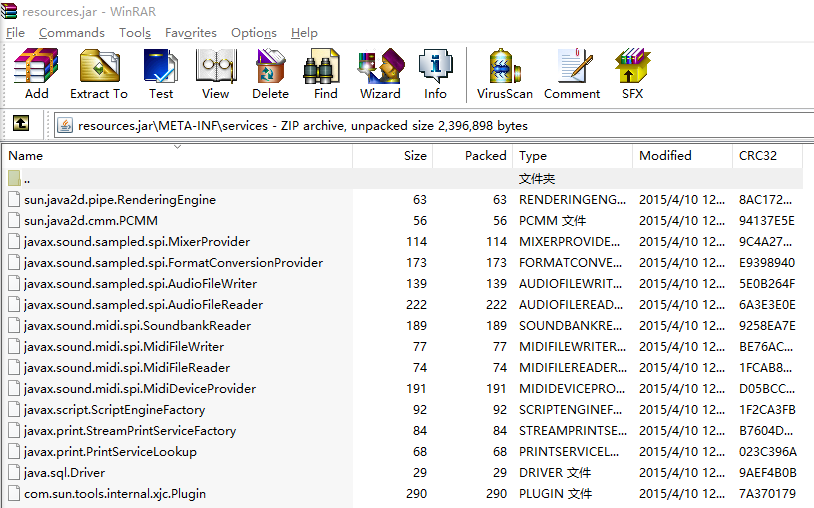
Task: Go up one folder level button
Action: click(21, 125)
